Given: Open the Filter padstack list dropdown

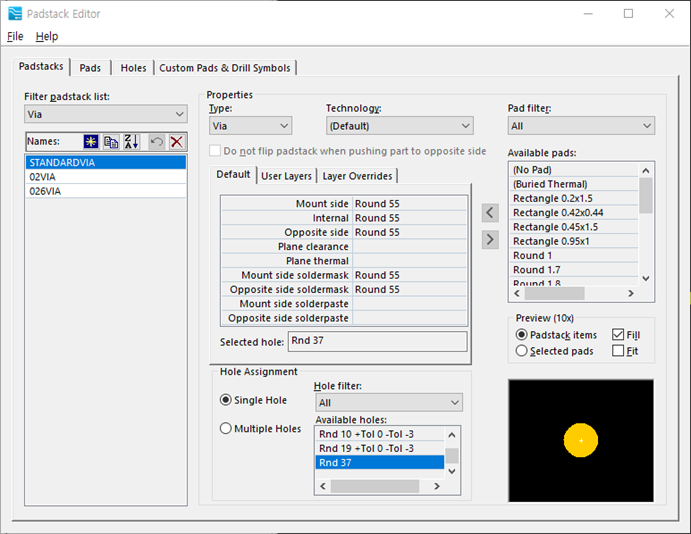Looking at the screenshot, I should tap(106, 114).
